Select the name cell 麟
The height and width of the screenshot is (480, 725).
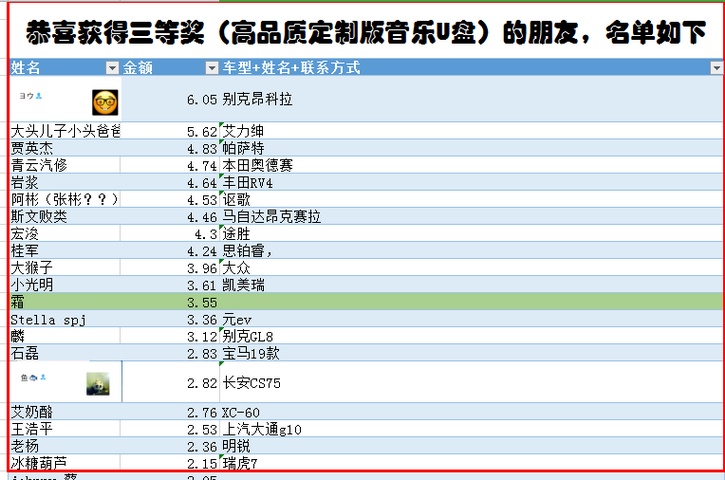click(x=65, y=336)
